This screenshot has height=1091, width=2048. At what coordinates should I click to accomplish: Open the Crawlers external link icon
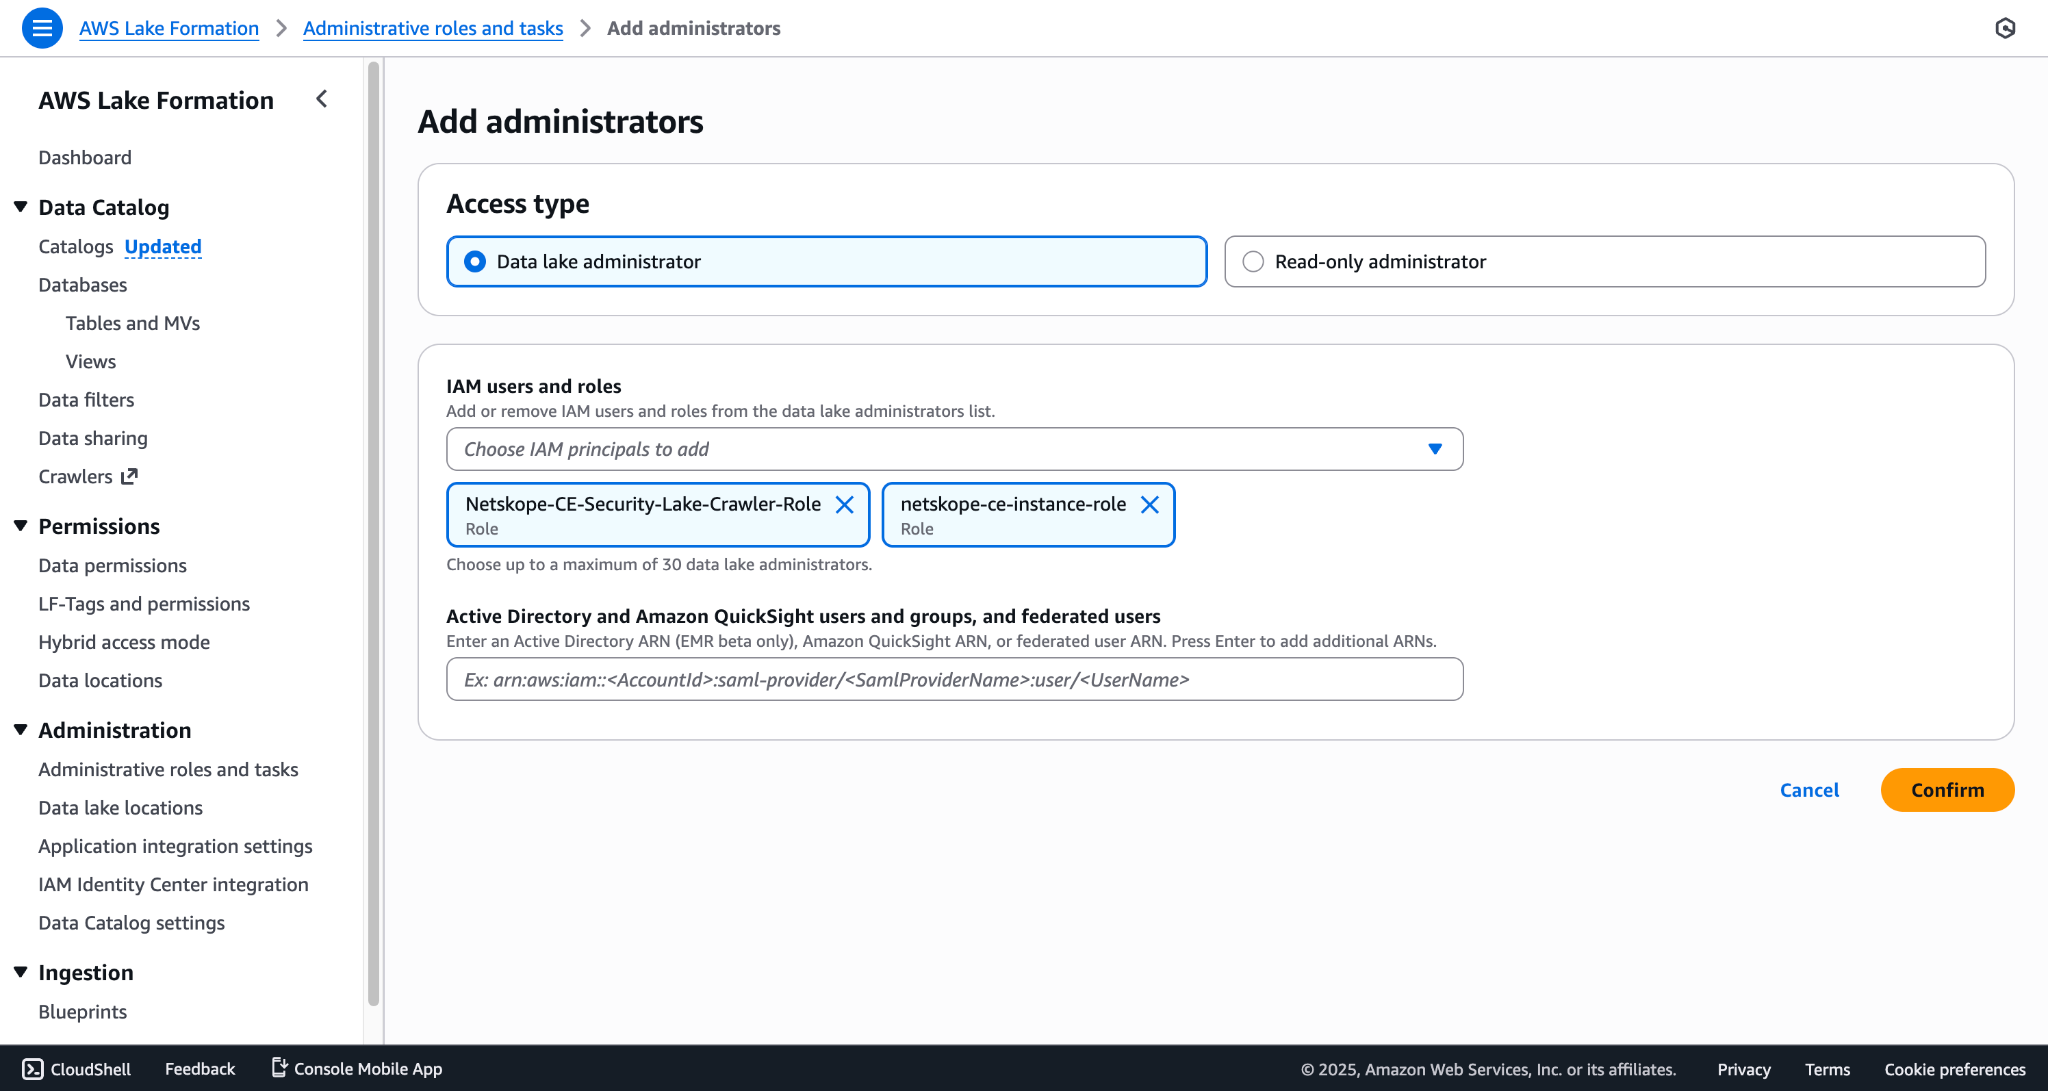129,477
